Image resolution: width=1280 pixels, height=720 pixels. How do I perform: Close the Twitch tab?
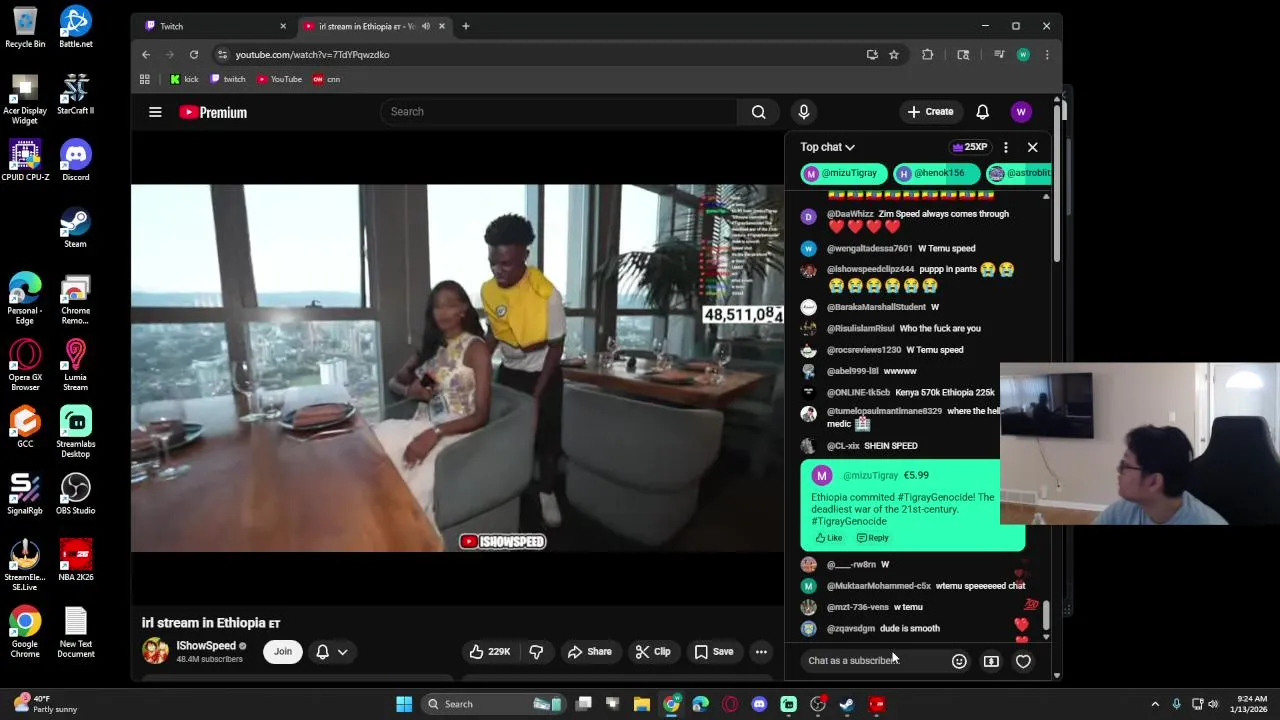(283, 26)
